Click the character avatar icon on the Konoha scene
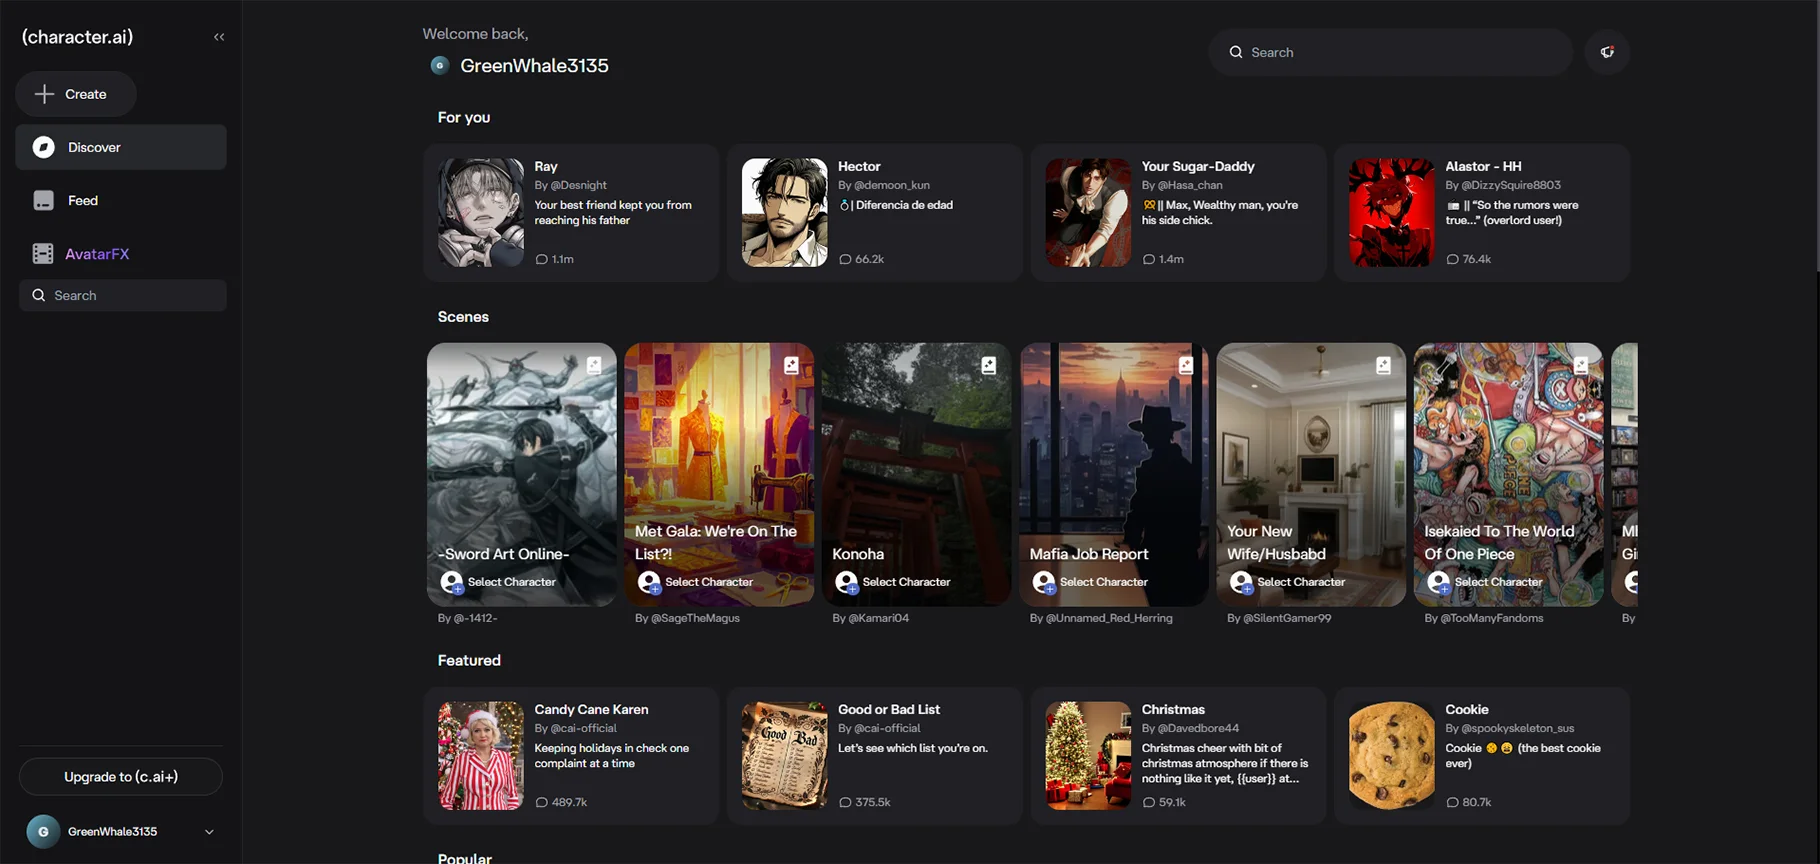This screenshot has width=1820, height=864. click(x=847, y=582)
